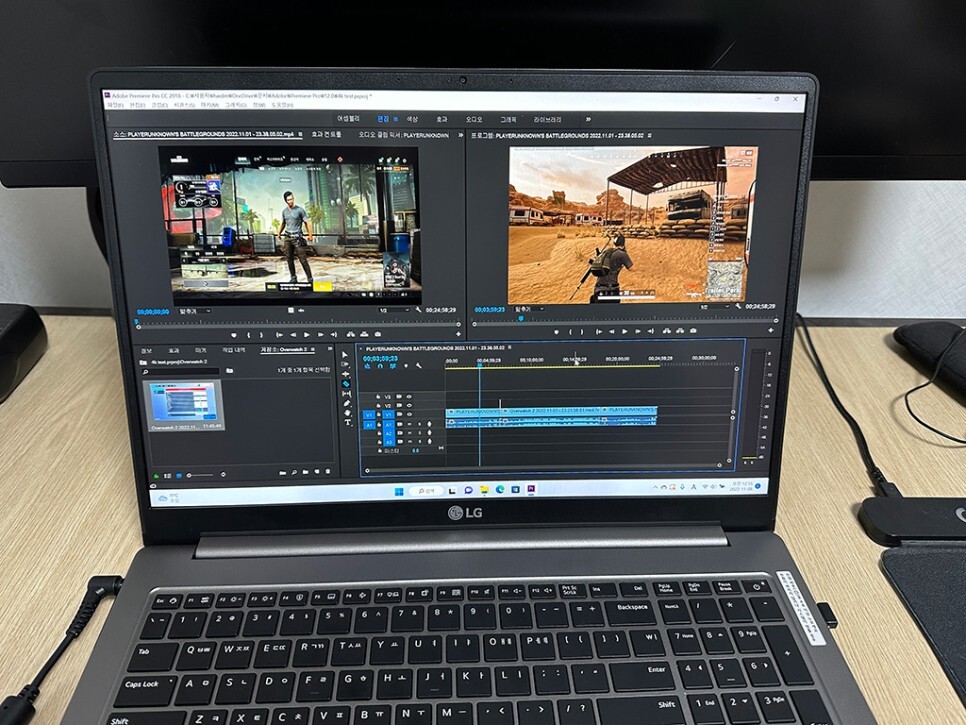The height and width of the screenshot is (725, 966).
Task: Open Program monitor 1/2 resolution dropdown
Action: (x=715, y=307)
